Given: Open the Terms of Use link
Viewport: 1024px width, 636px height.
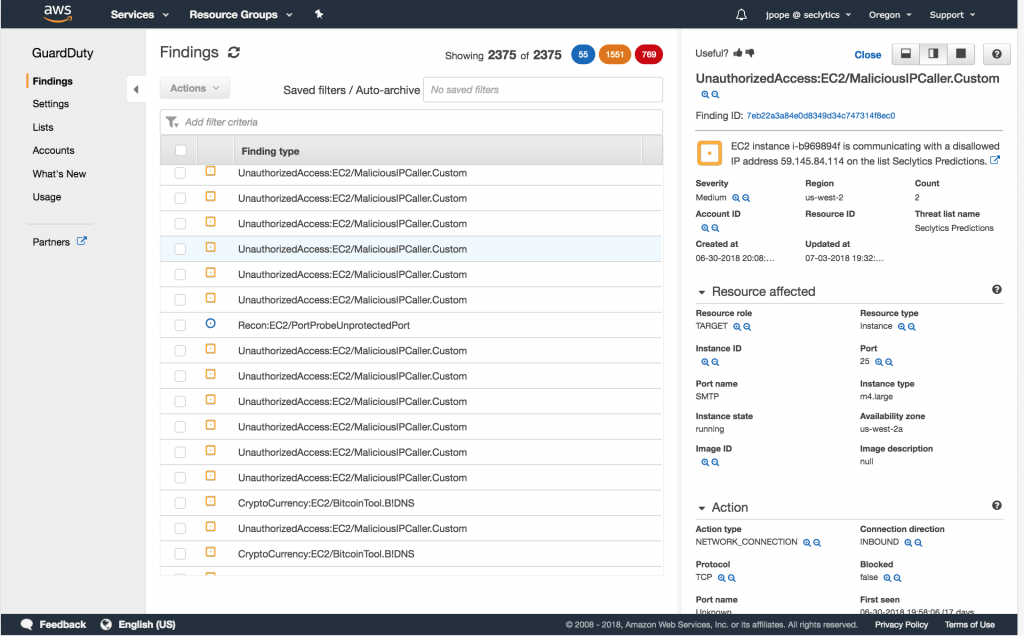Looking at the screenshot, I should click(x=970, y=625).
